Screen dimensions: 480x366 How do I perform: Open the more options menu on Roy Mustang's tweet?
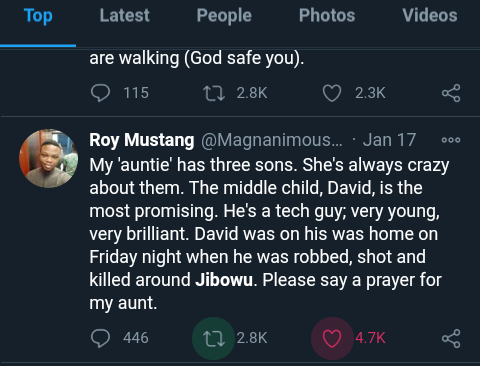tap(451, 140)
